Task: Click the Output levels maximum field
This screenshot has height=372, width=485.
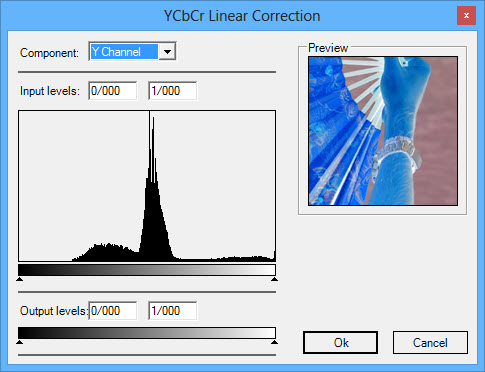Action: click(x=173, y=311)
